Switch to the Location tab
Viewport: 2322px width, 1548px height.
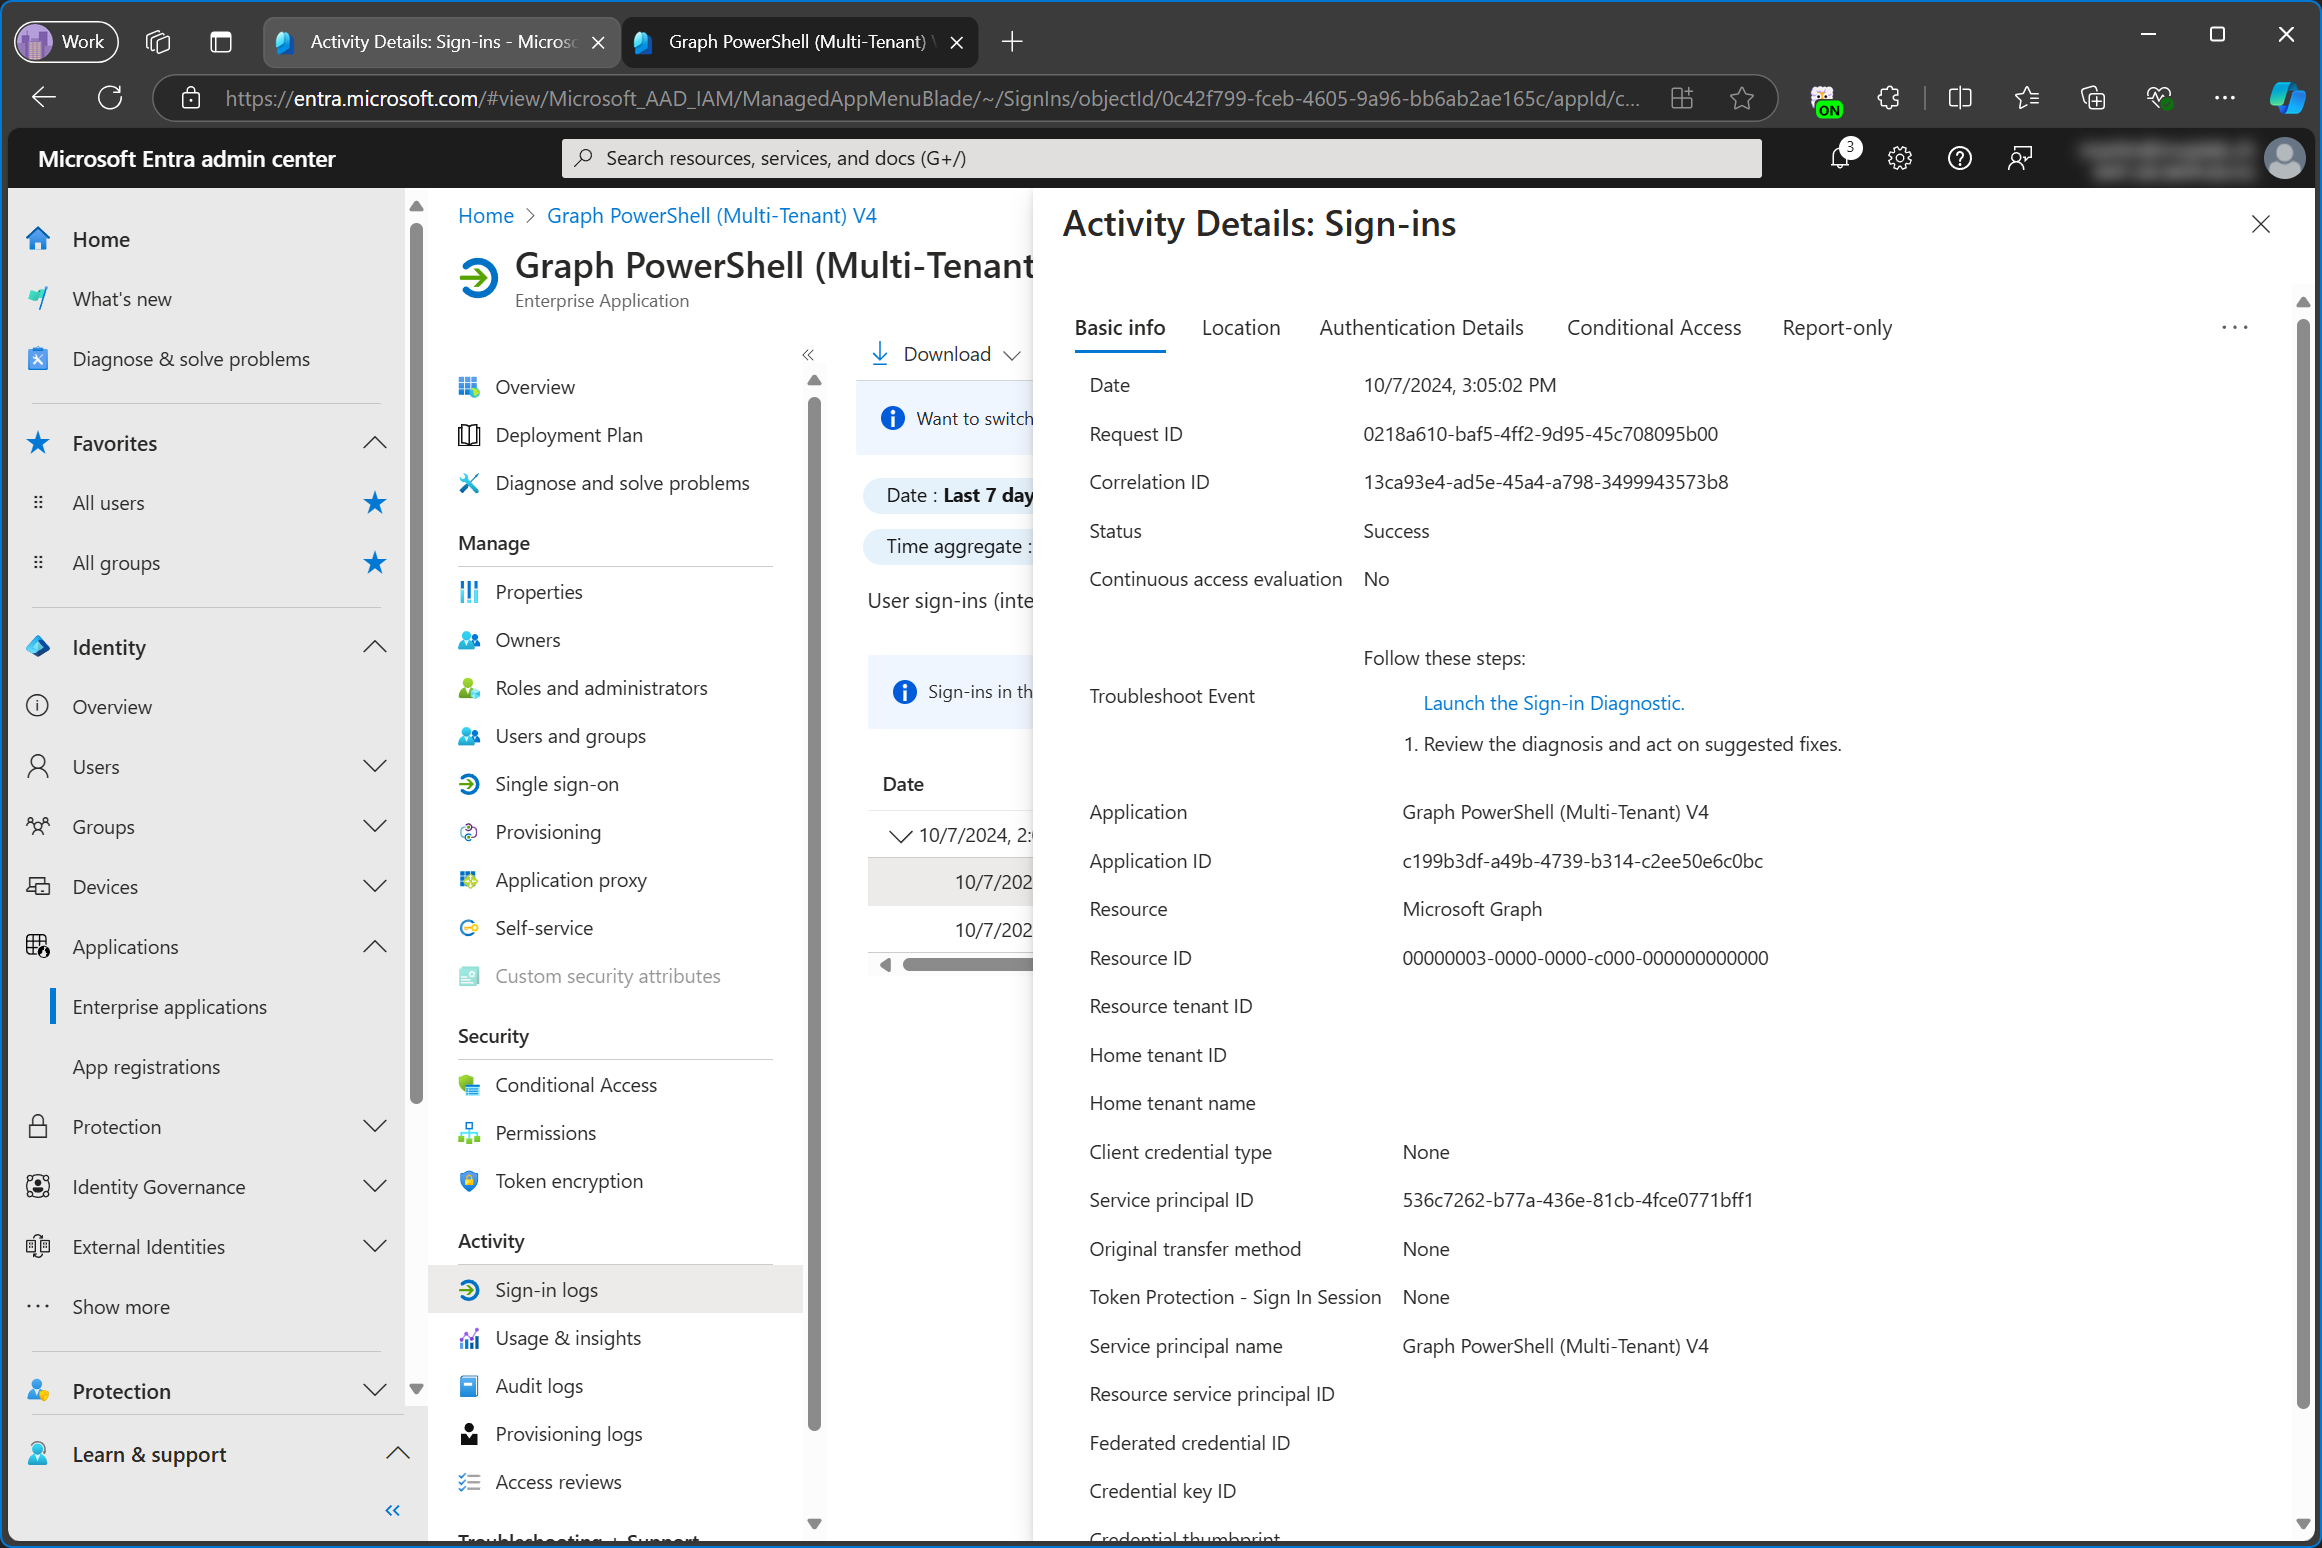coord(1241,328)
